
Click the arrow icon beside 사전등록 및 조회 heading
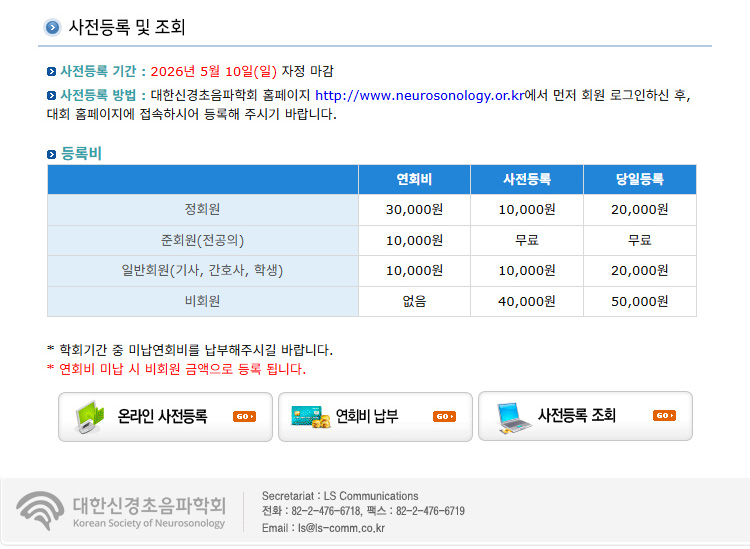52,27
